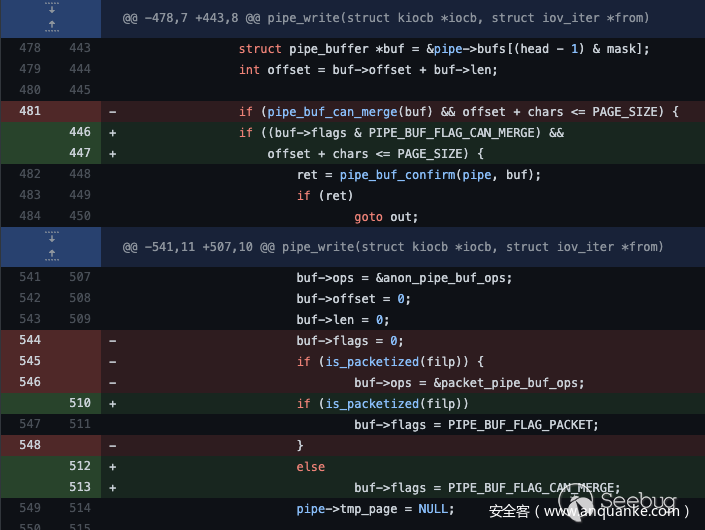Select deleted line number 481

tap(30, 111)
